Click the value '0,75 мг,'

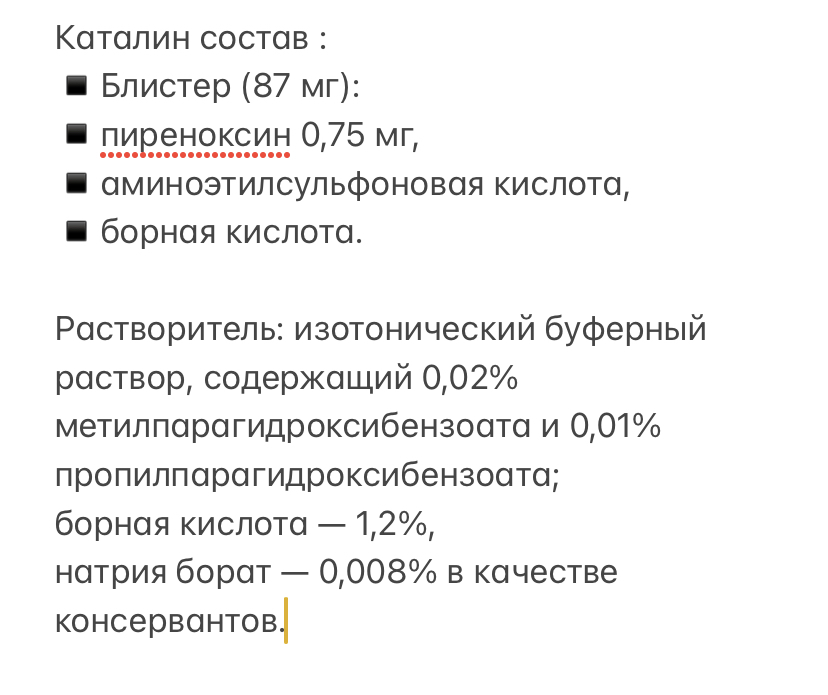tap(360, 135)
